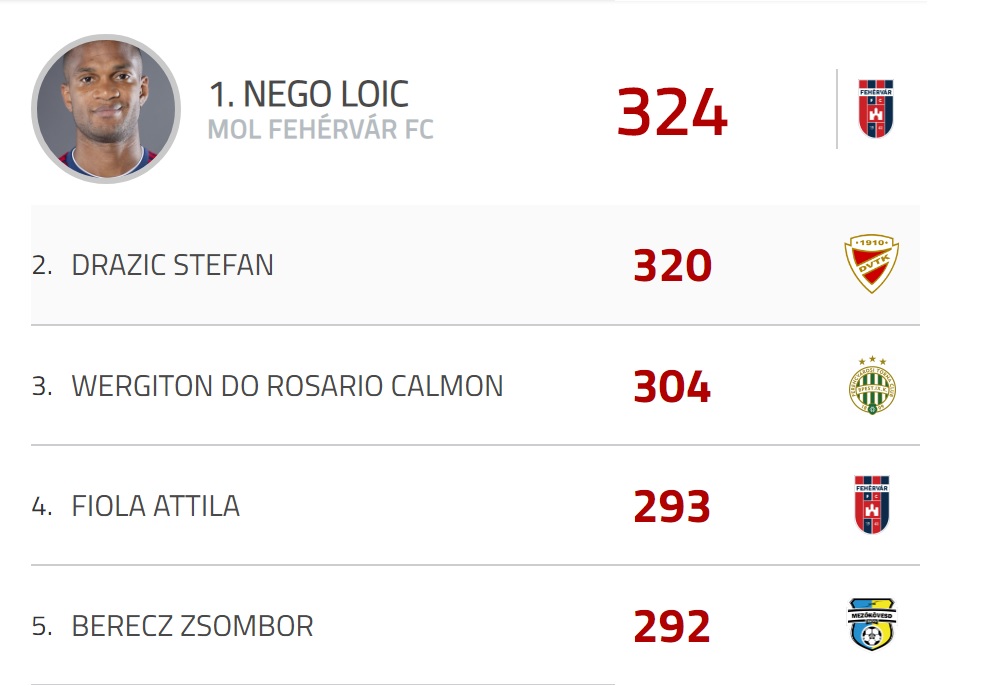The width and height of the screenshot is (984, 686).
Task: Select WERGITON DO ROSARIO CALMON name
Action: coord(287,386)
